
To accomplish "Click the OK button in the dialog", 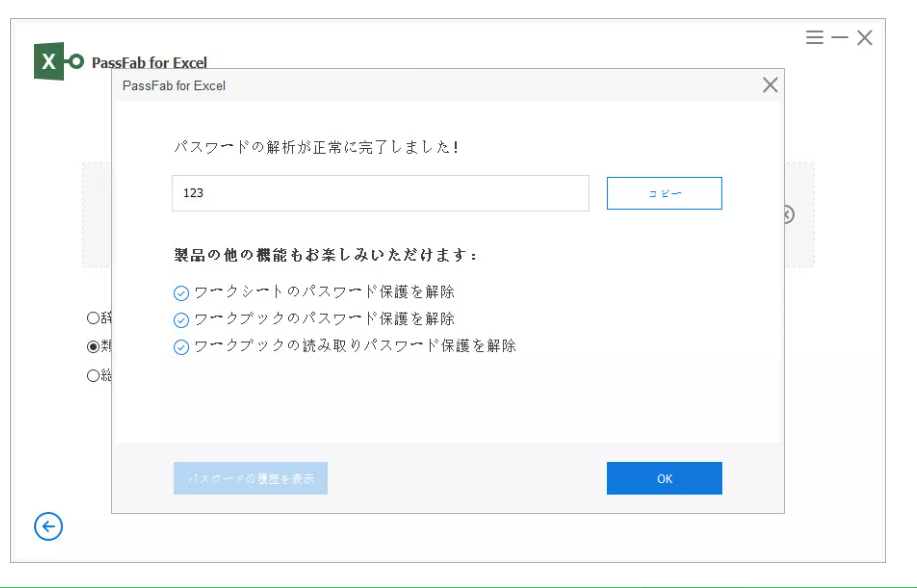I will 664,478.
